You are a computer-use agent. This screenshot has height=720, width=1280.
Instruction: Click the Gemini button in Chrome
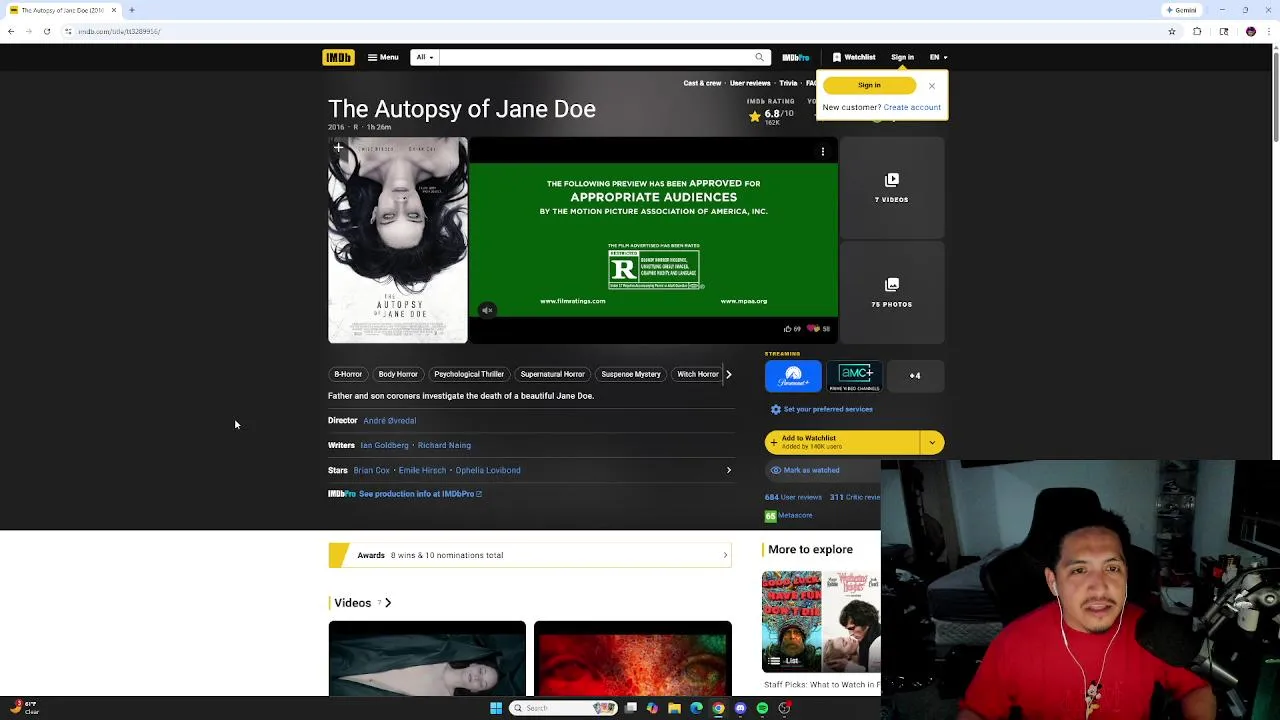[1181, 10]
